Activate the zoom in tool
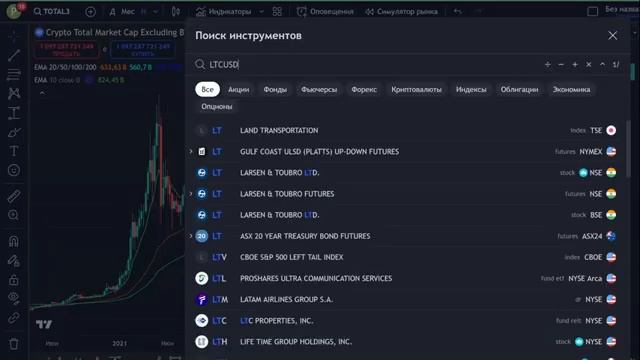Viewport: 640px width, 360px height. 14,215
